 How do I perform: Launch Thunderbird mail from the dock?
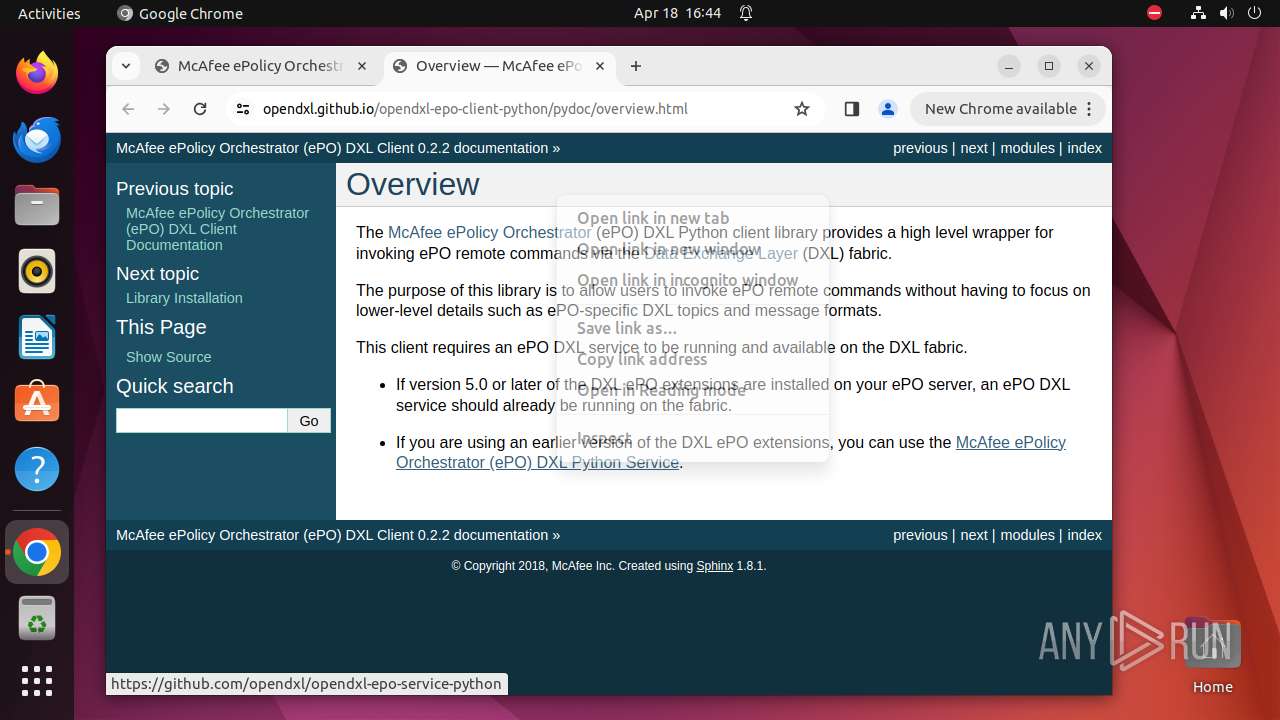coord(37,139)
